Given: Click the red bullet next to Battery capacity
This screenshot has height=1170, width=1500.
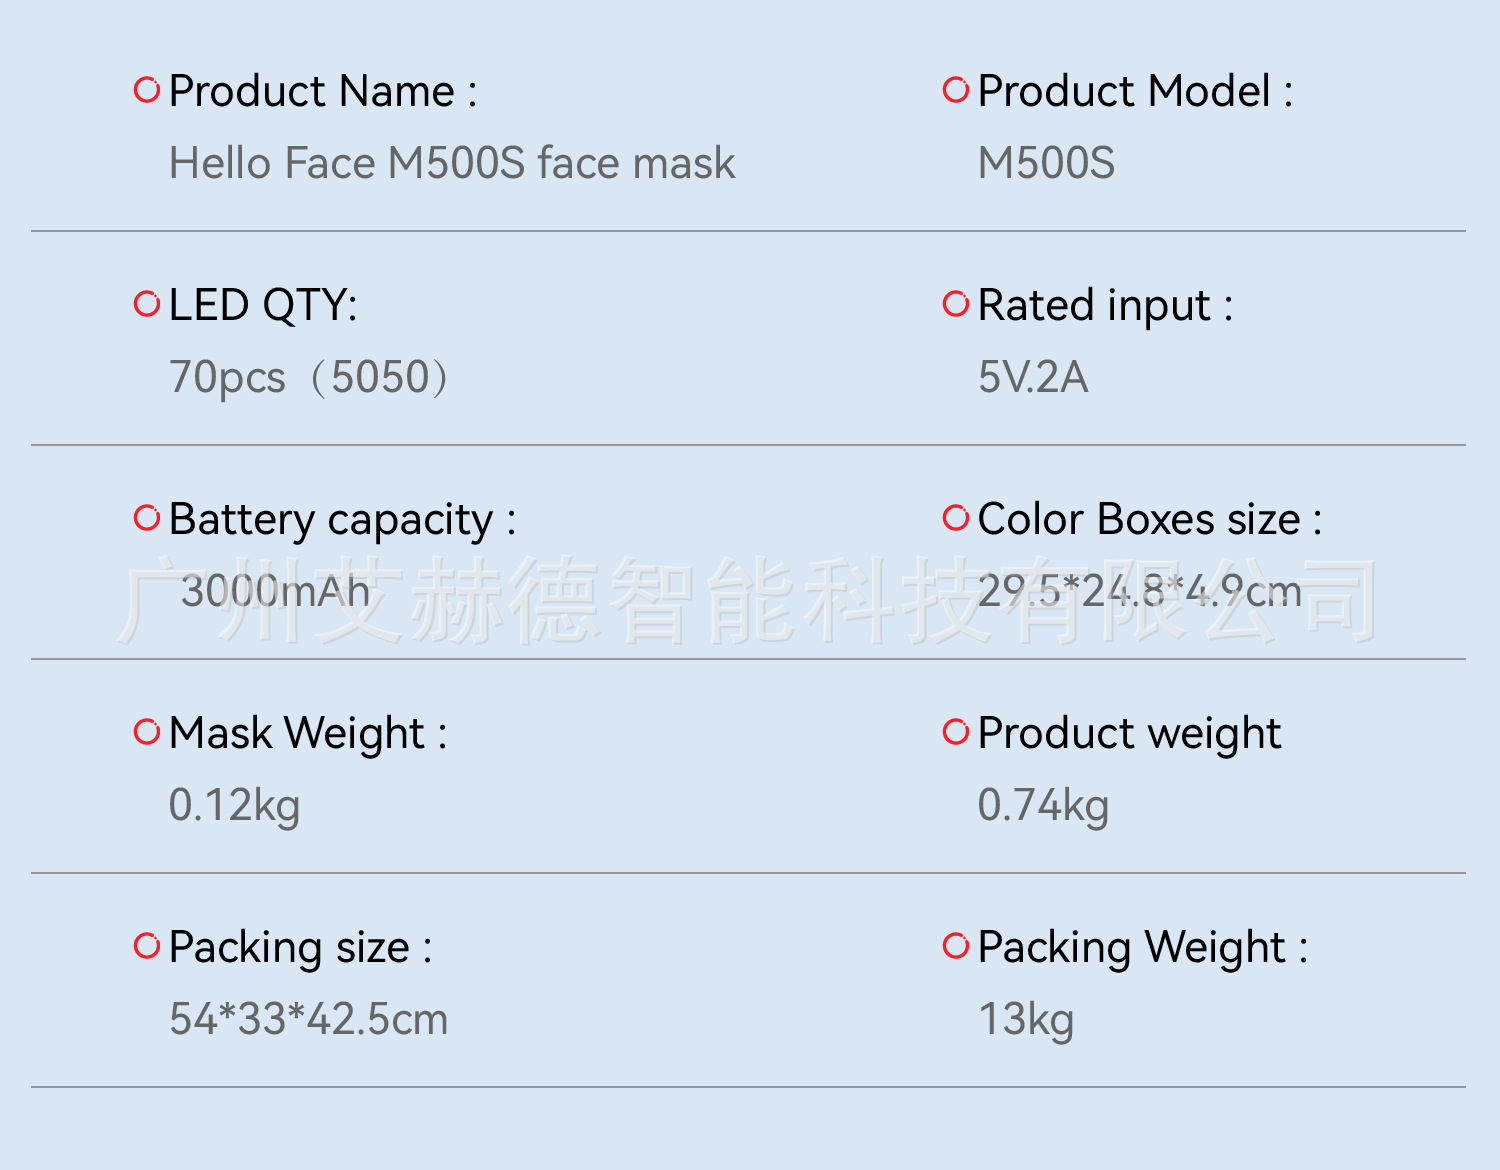Looking at the screenshot, I should tap(147, 518).
